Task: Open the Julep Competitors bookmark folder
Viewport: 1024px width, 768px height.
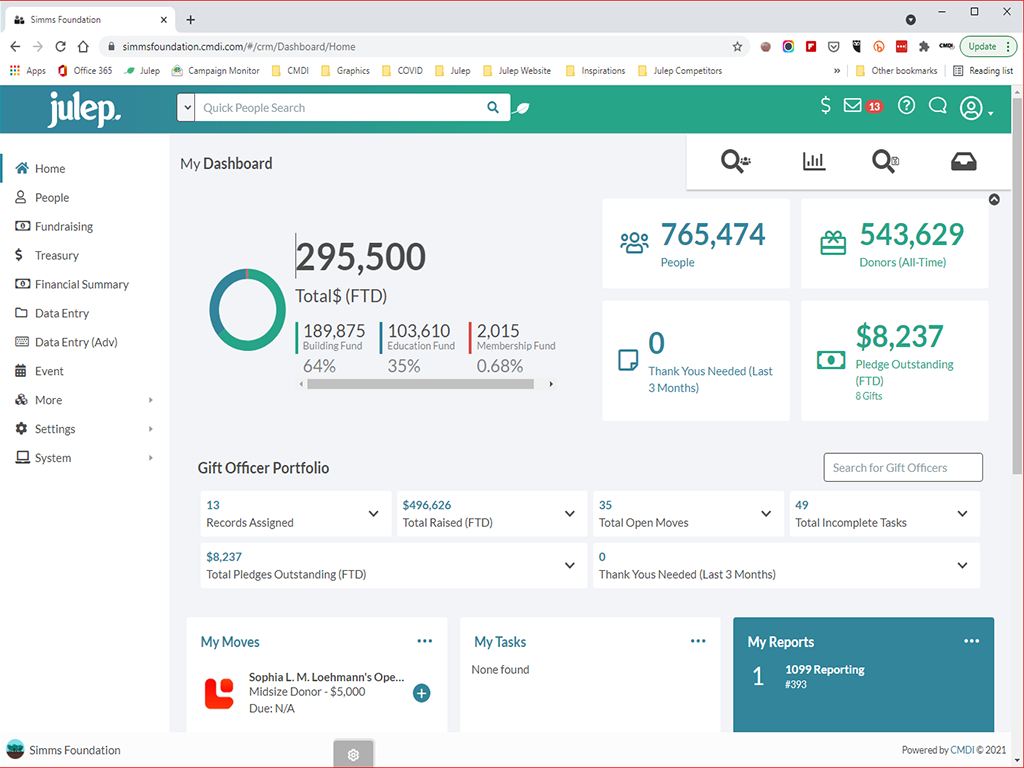Action: [680, 71]
